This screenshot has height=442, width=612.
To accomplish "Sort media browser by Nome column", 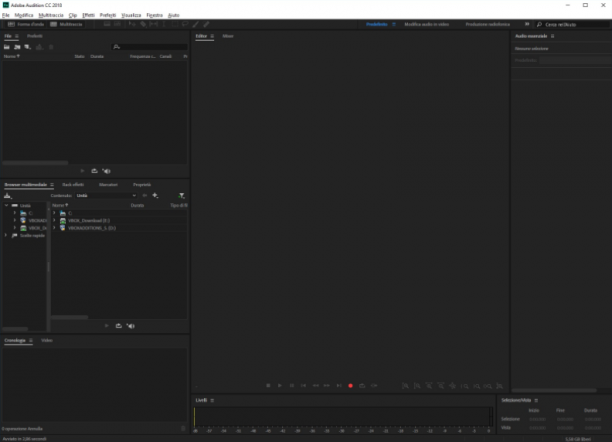I will tap(60, 205).
